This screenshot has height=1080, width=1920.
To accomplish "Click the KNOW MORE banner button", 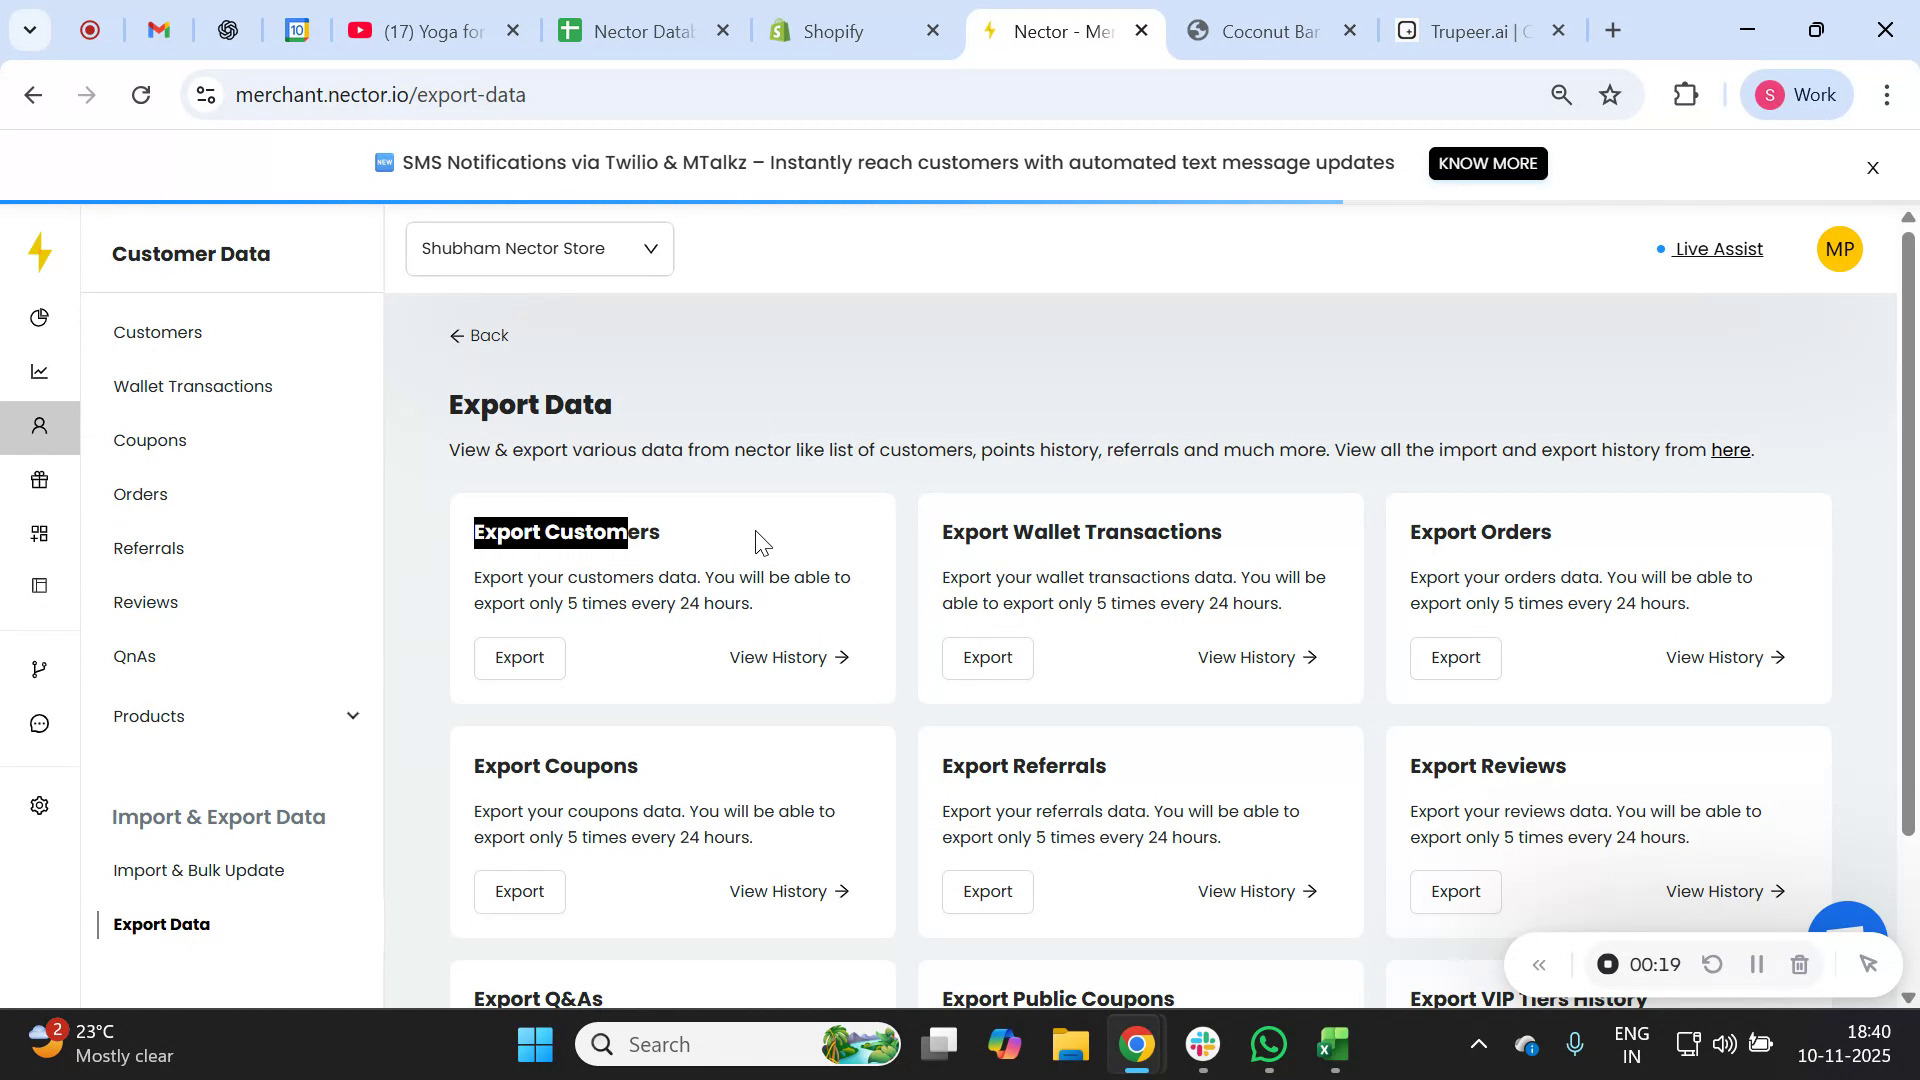I will [1487, 163].
